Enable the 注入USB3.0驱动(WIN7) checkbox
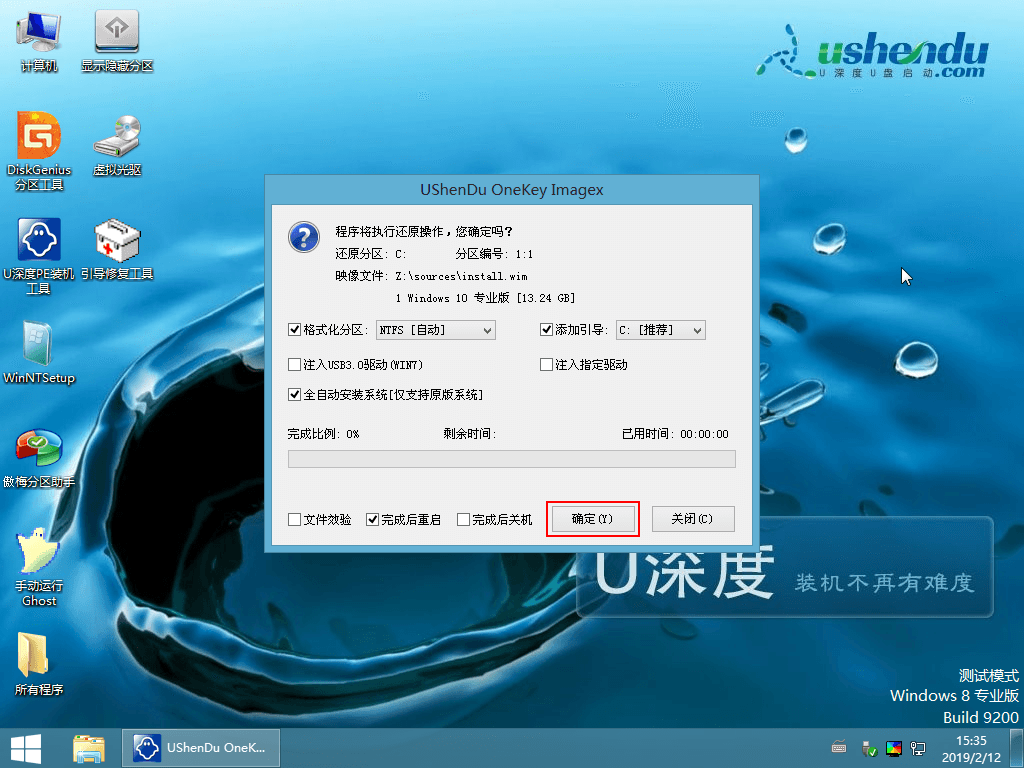 click(x=295, y=364)
